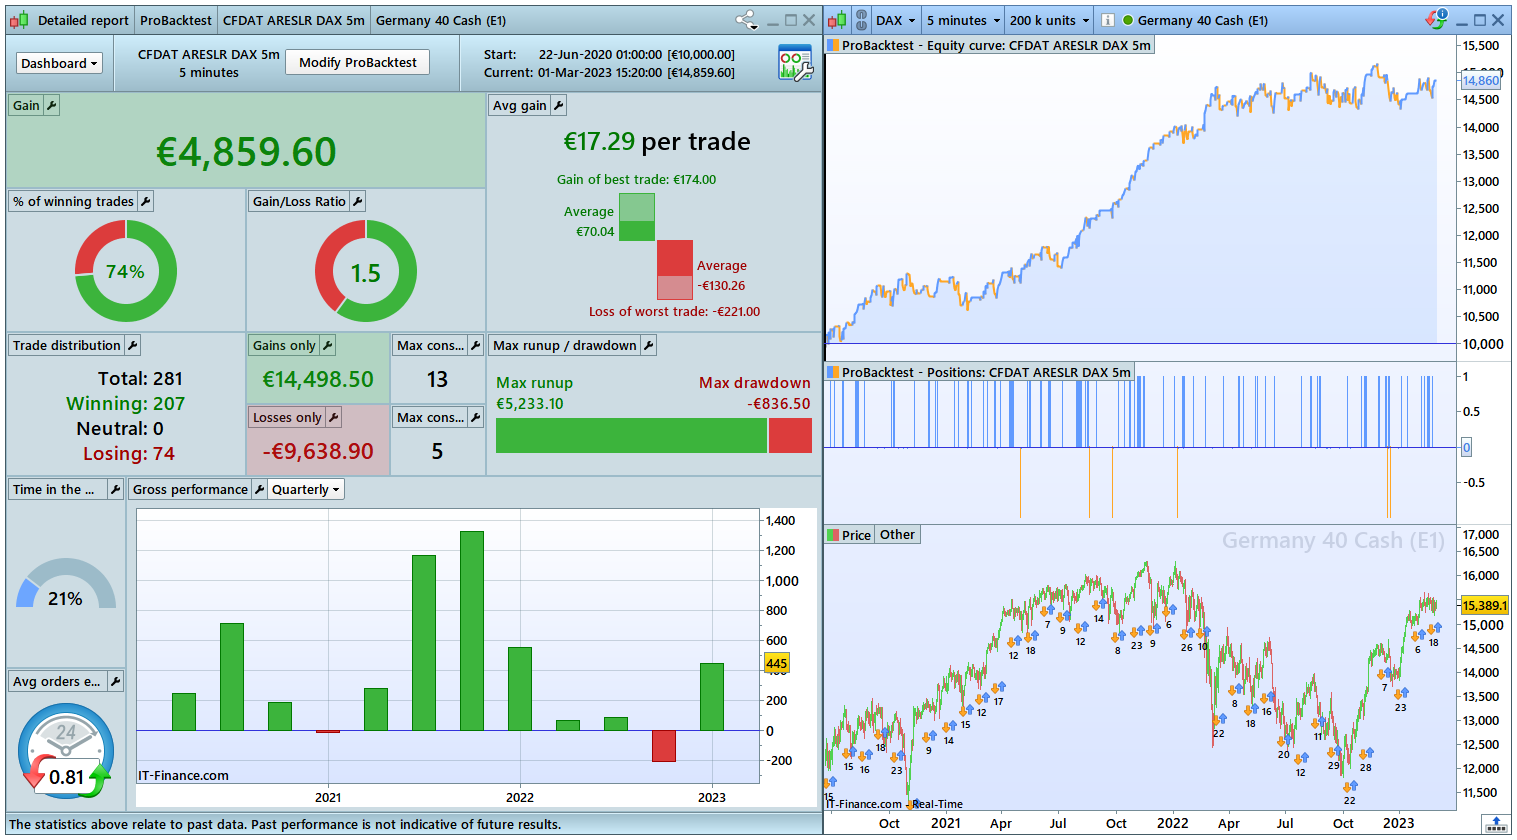Image resolution: width=1517 pixels, height=840 pixels.
Task: Select the ProBacktest title segment
Action: 176,20
